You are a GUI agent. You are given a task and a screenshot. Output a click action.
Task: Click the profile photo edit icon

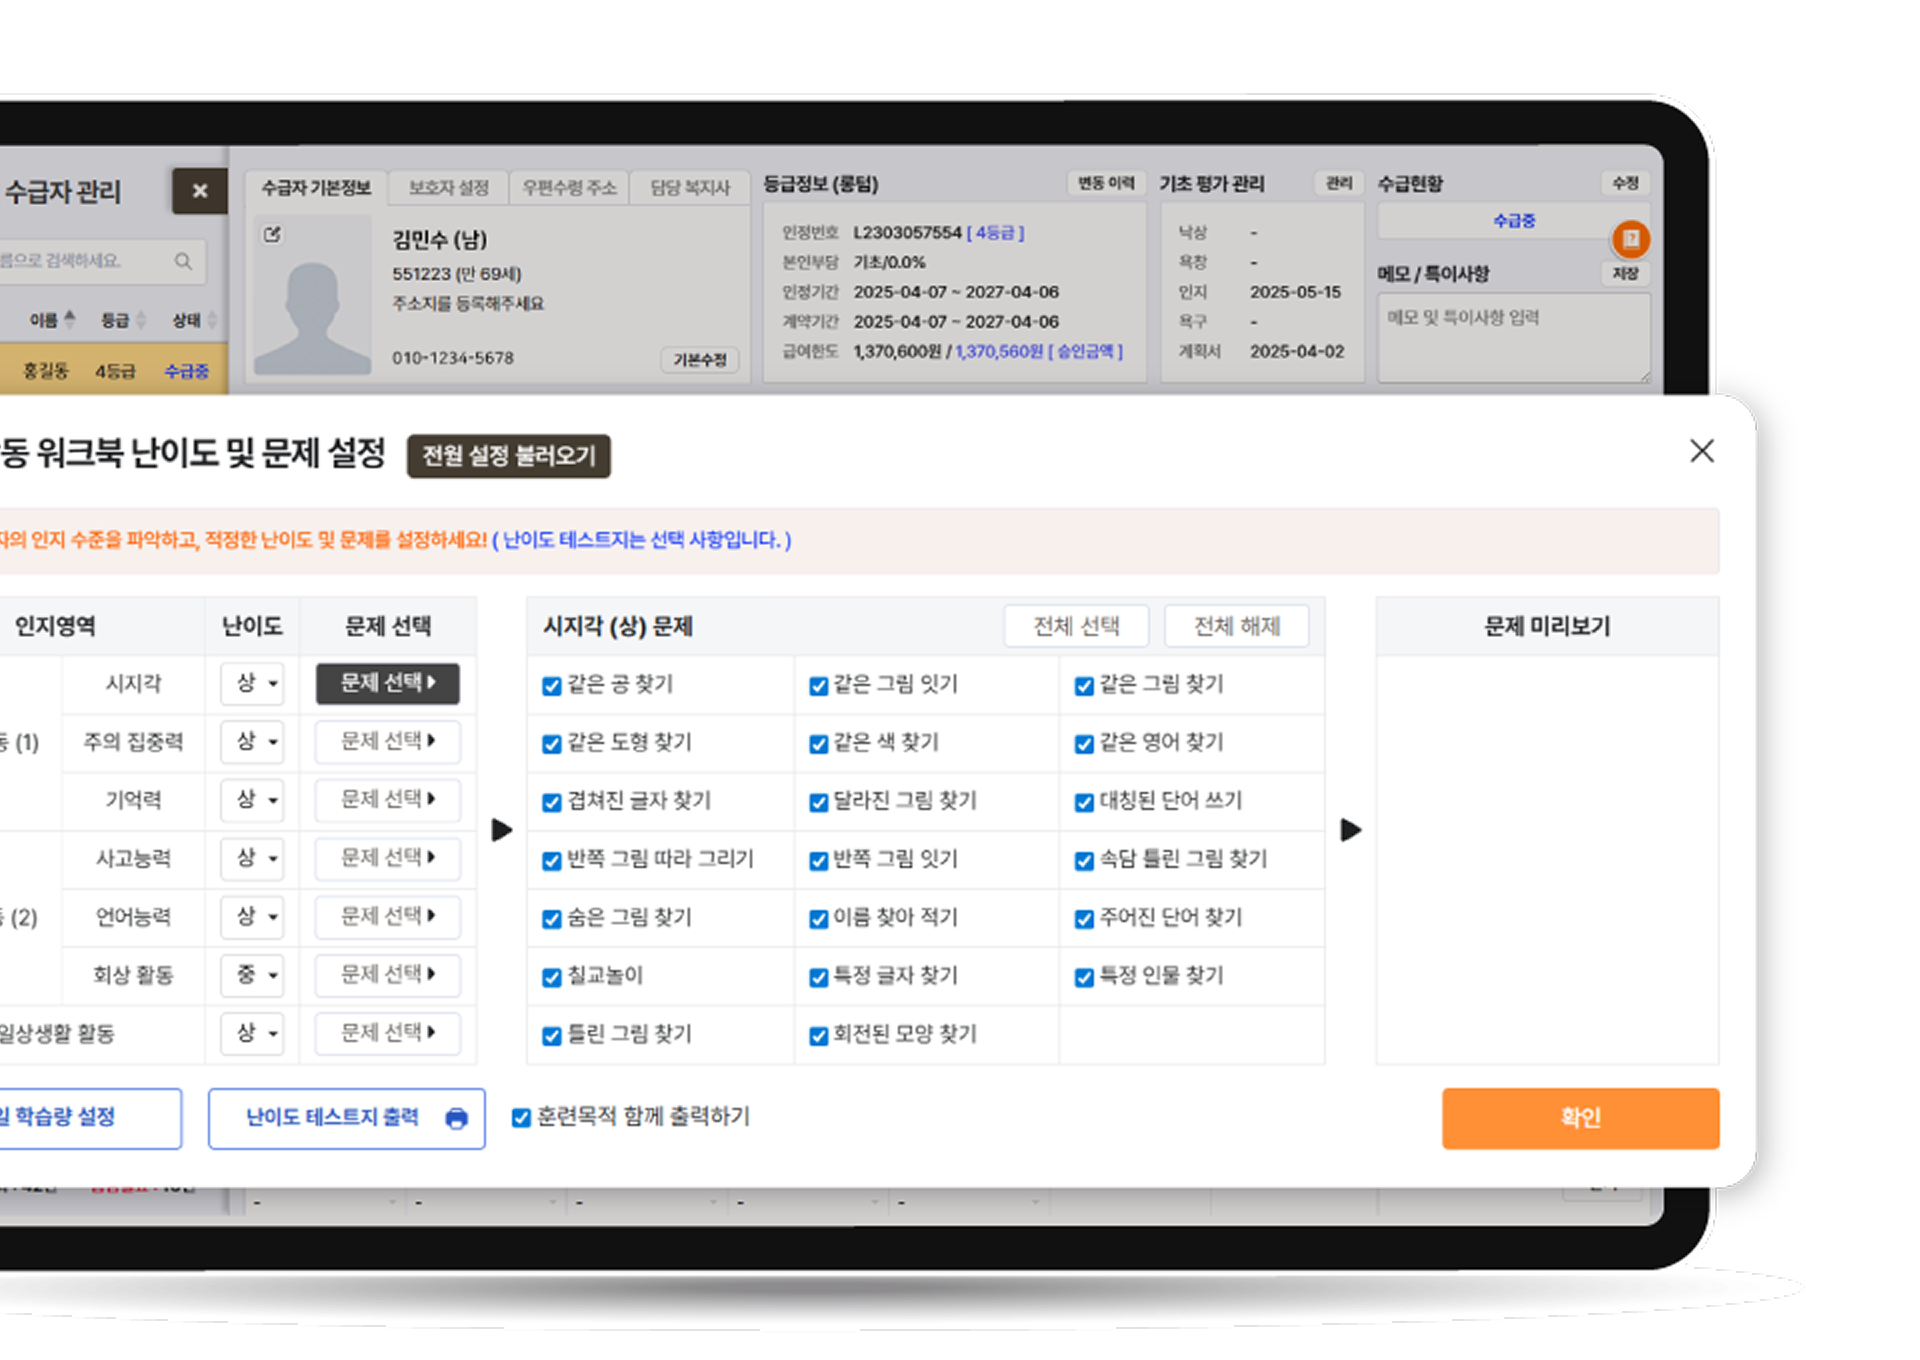272,235
